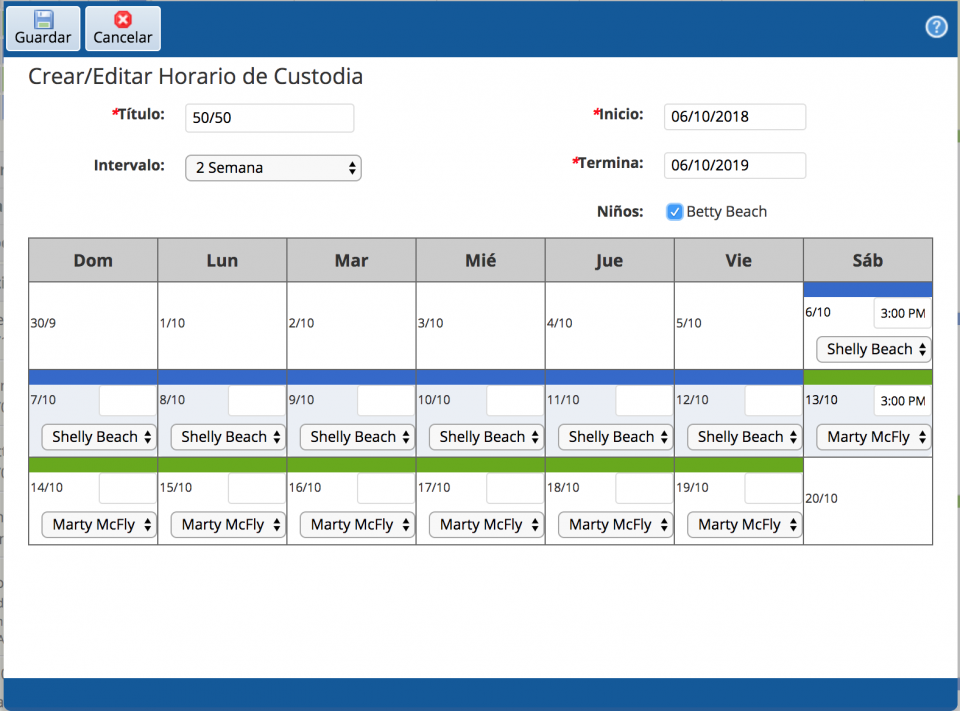Open the 18/10 Marty McFly dropdown
This screenshot has width=960, height=711.
click(615, 524)
